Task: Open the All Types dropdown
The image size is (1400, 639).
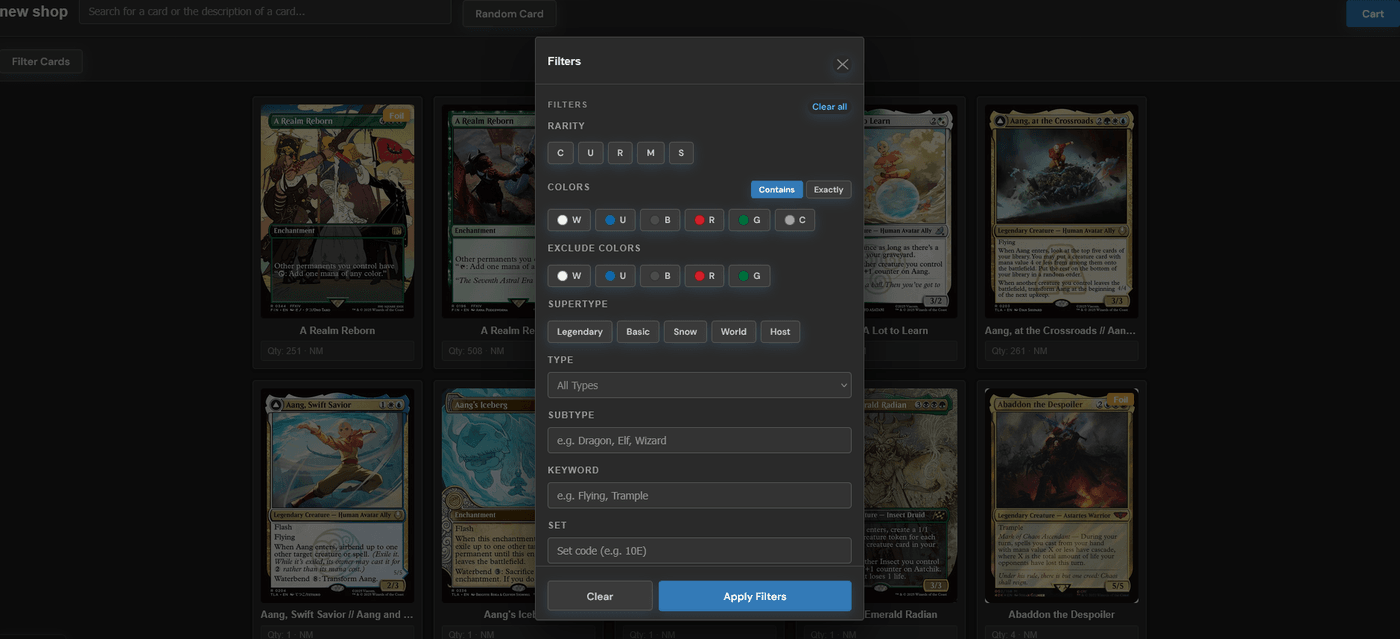Action: coord(699,385)
